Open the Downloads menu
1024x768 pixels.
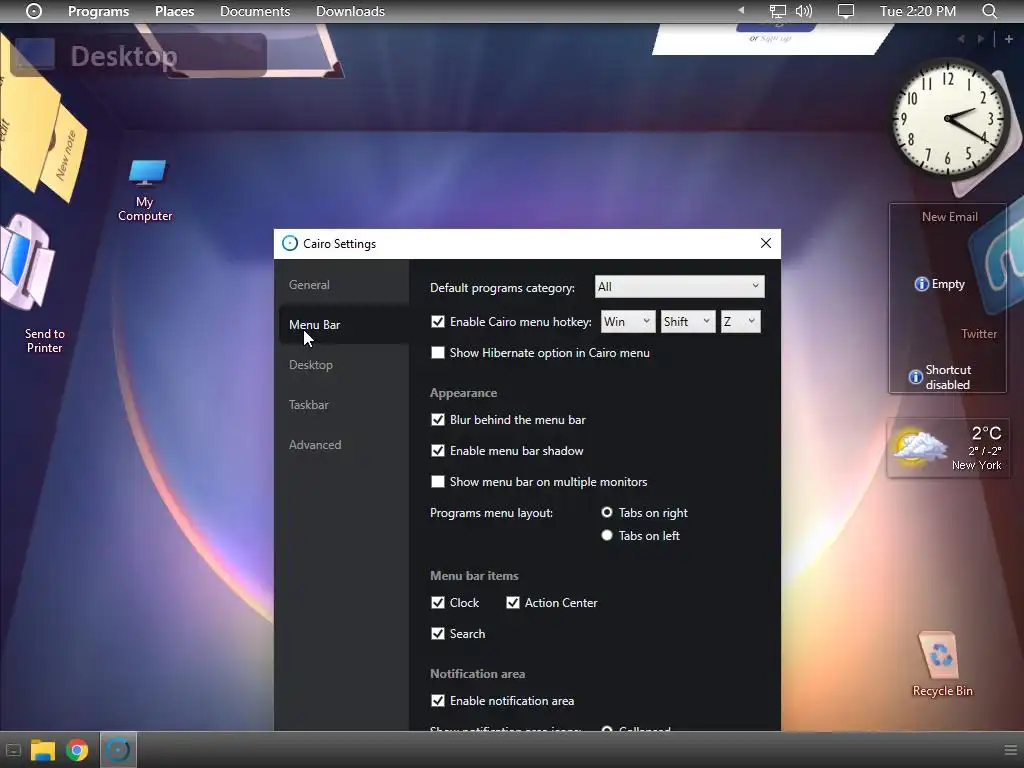350,11
